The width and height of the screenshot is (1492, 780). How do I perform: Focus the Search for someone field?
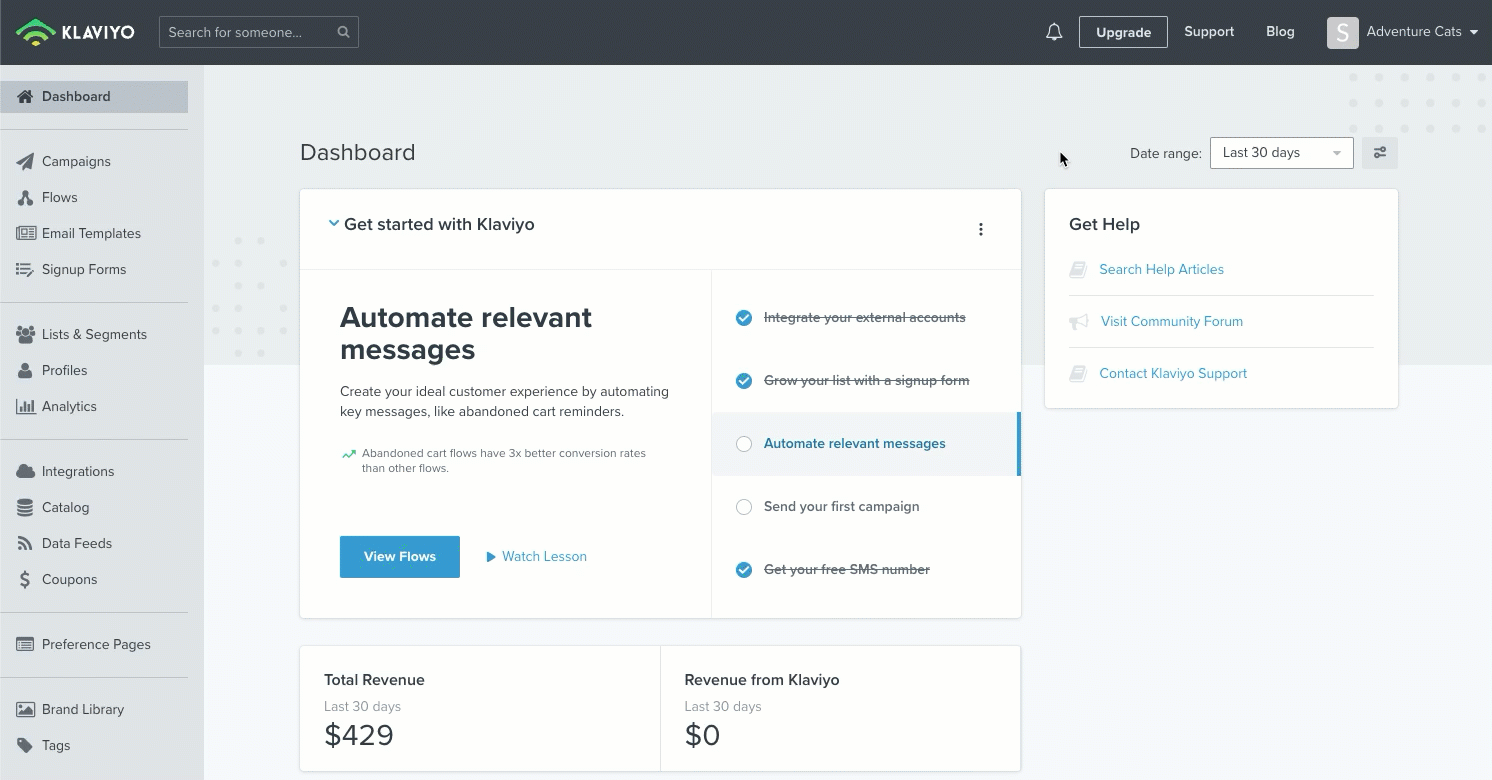click(259, 32)
